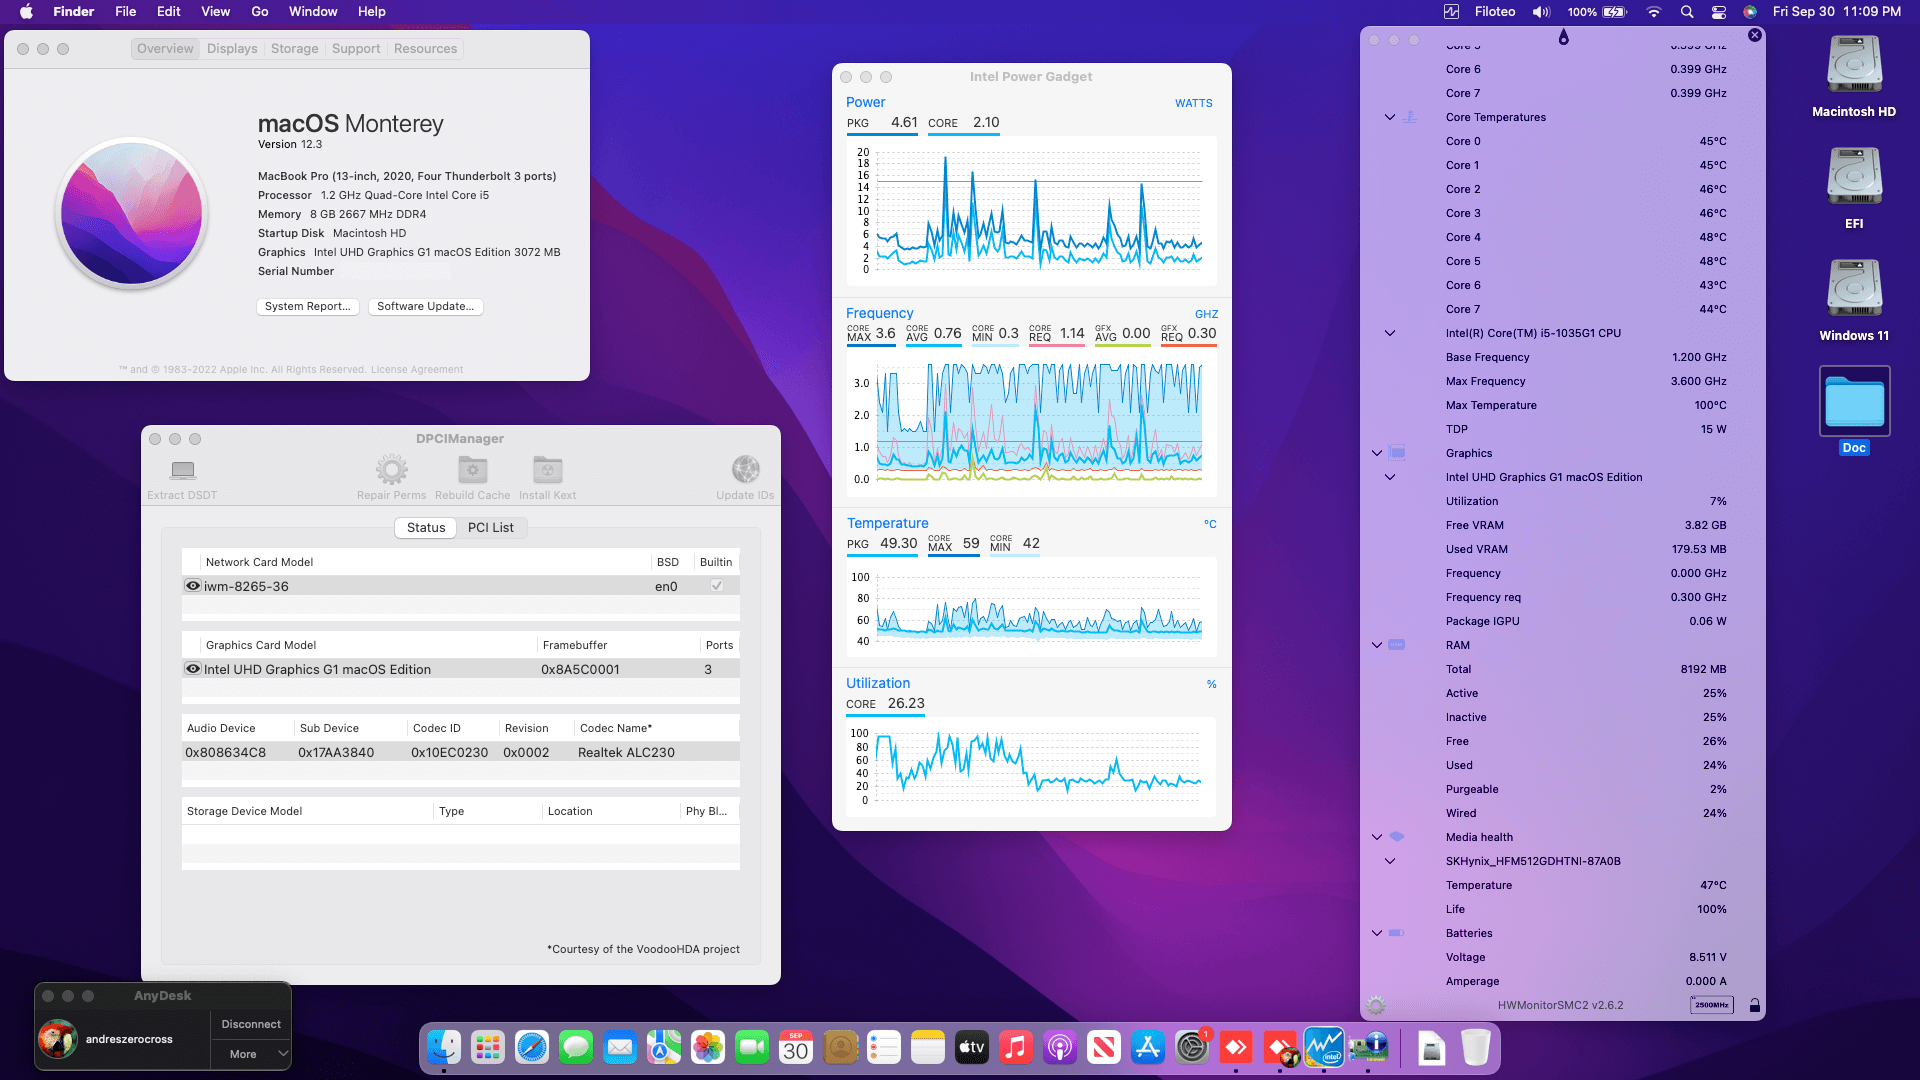Open the Window menu in menu bar

pyautogui.click(x=313, y=12)
